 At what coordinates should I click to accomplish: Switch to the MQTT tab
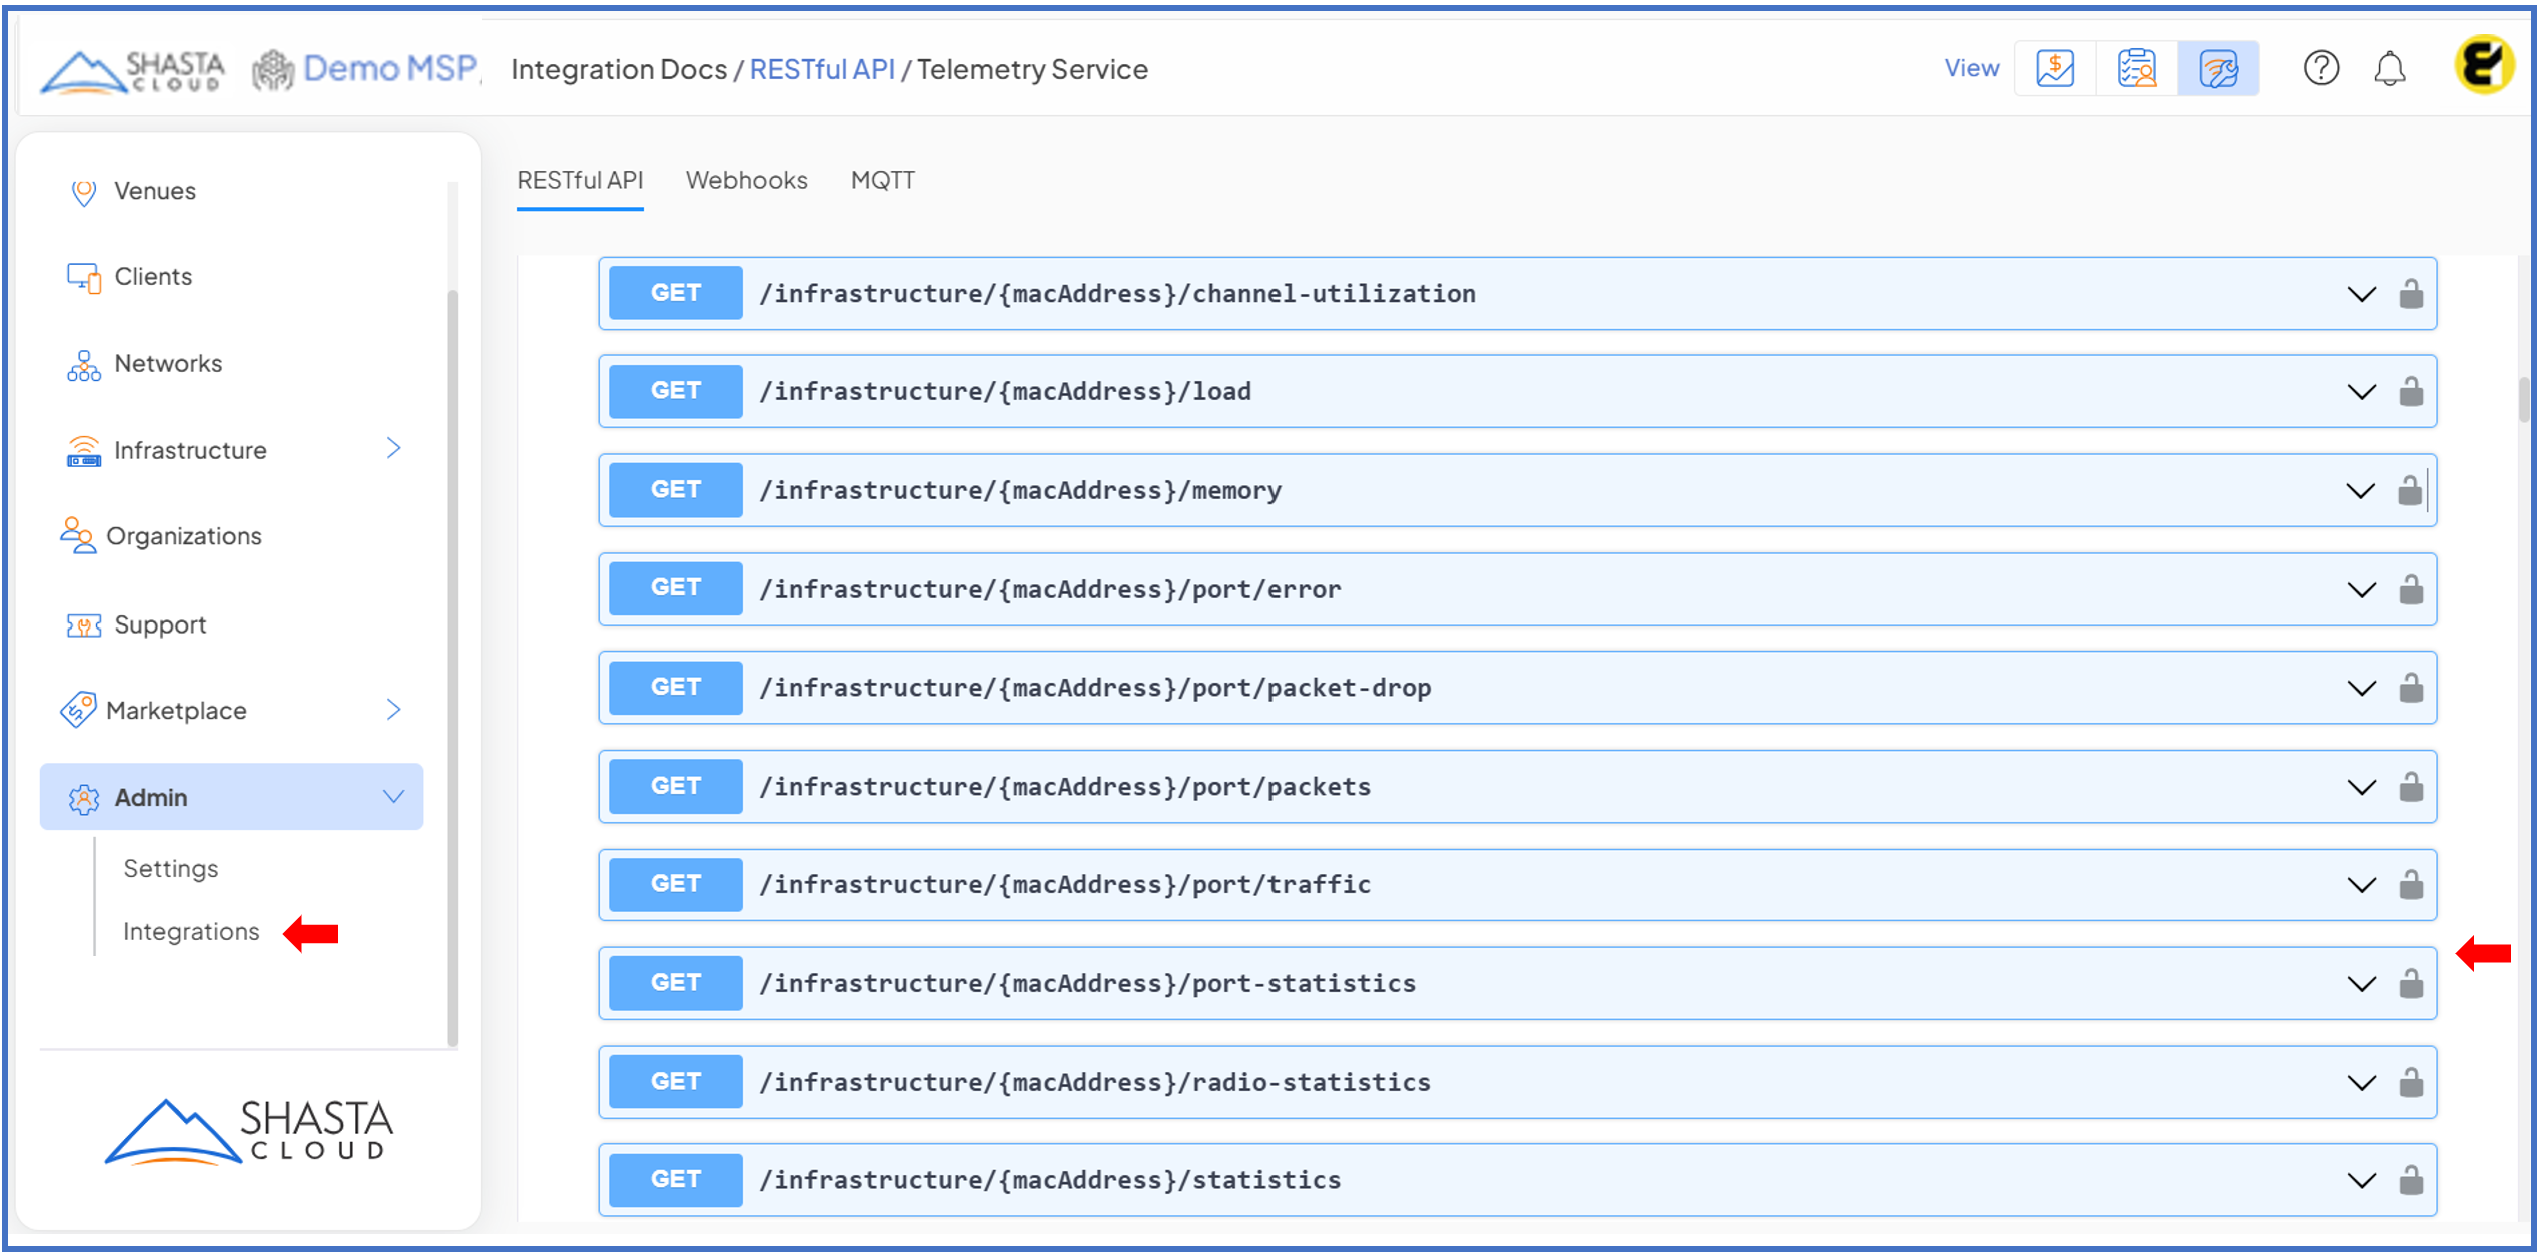[882, 181]
